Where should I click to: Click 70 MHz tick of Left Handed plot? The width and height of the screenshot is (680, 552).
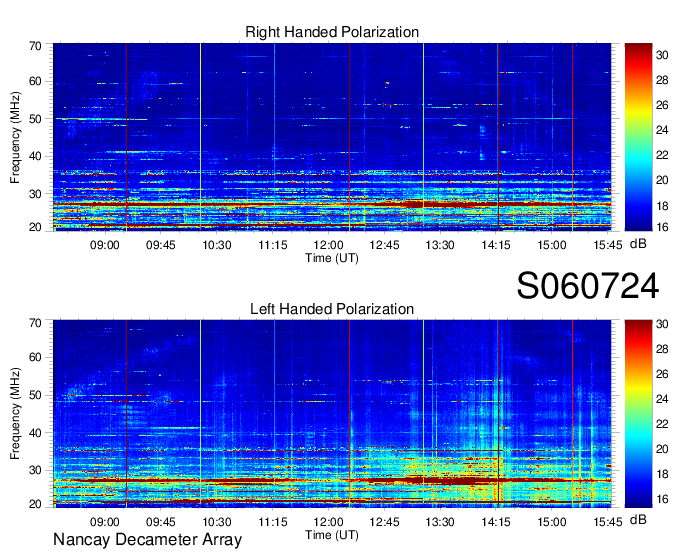35,323
